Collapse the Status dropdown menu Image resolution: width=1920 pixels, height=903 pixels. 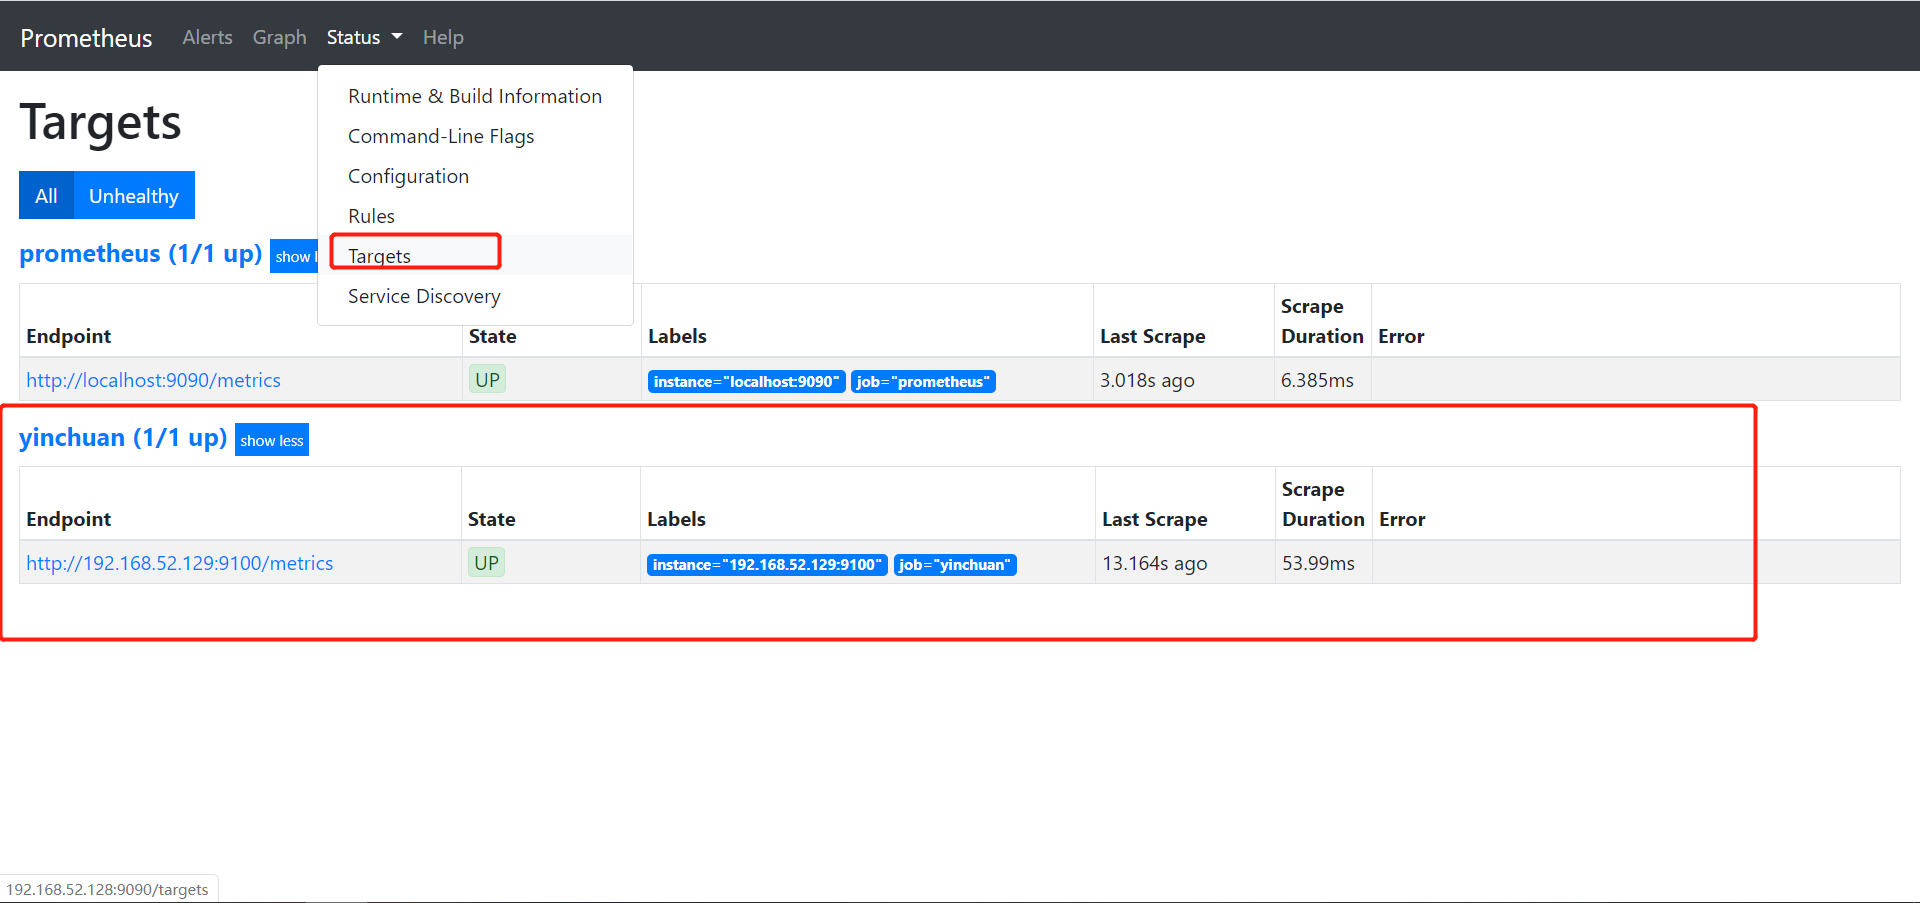coord(364,37)
